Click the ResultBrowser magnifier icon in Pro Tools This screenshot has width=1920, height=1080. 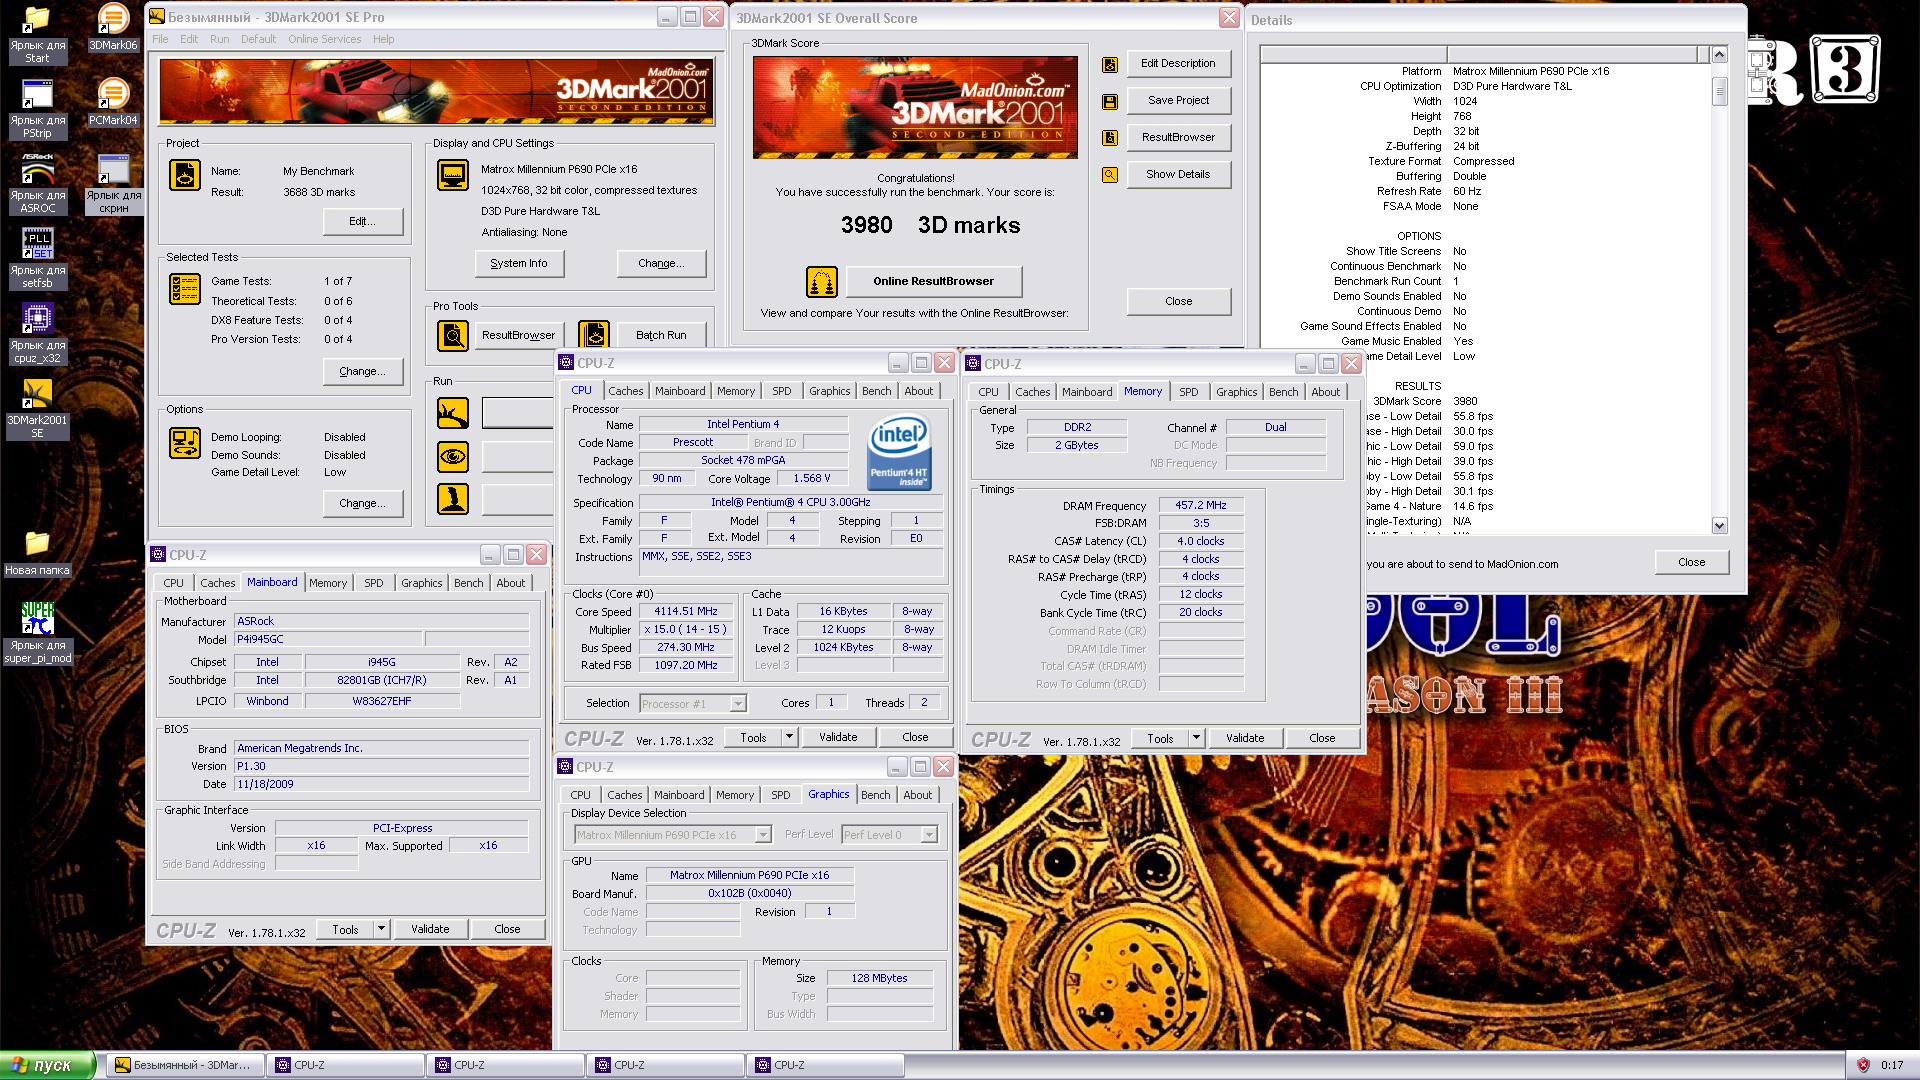[x=453, y=335]
